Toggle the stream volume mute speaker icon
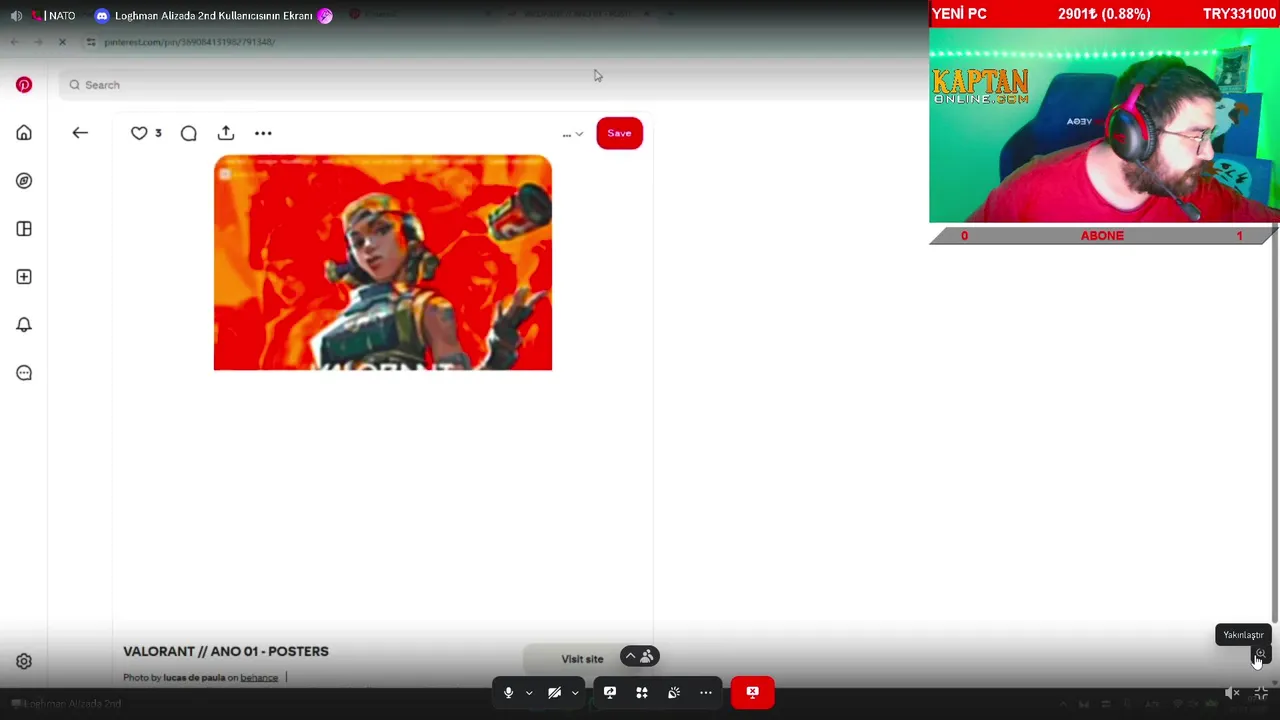This screenshot has height=720, width=1280. coord(1232,693)
